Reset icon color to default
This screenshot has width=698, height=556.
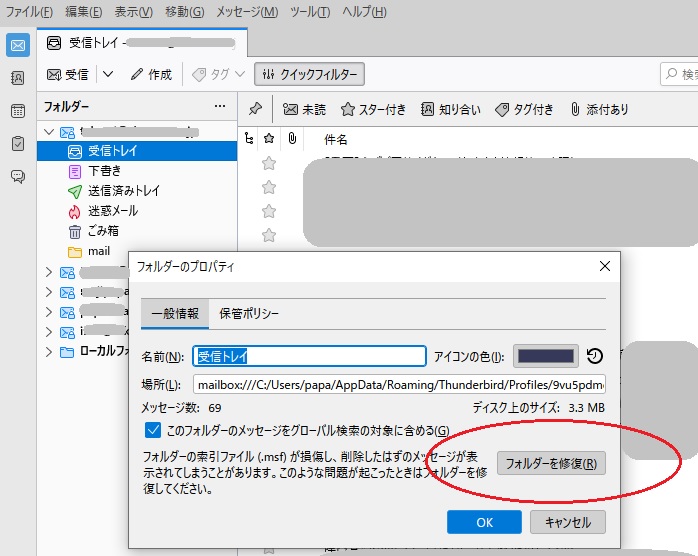[x=594, y=356]
